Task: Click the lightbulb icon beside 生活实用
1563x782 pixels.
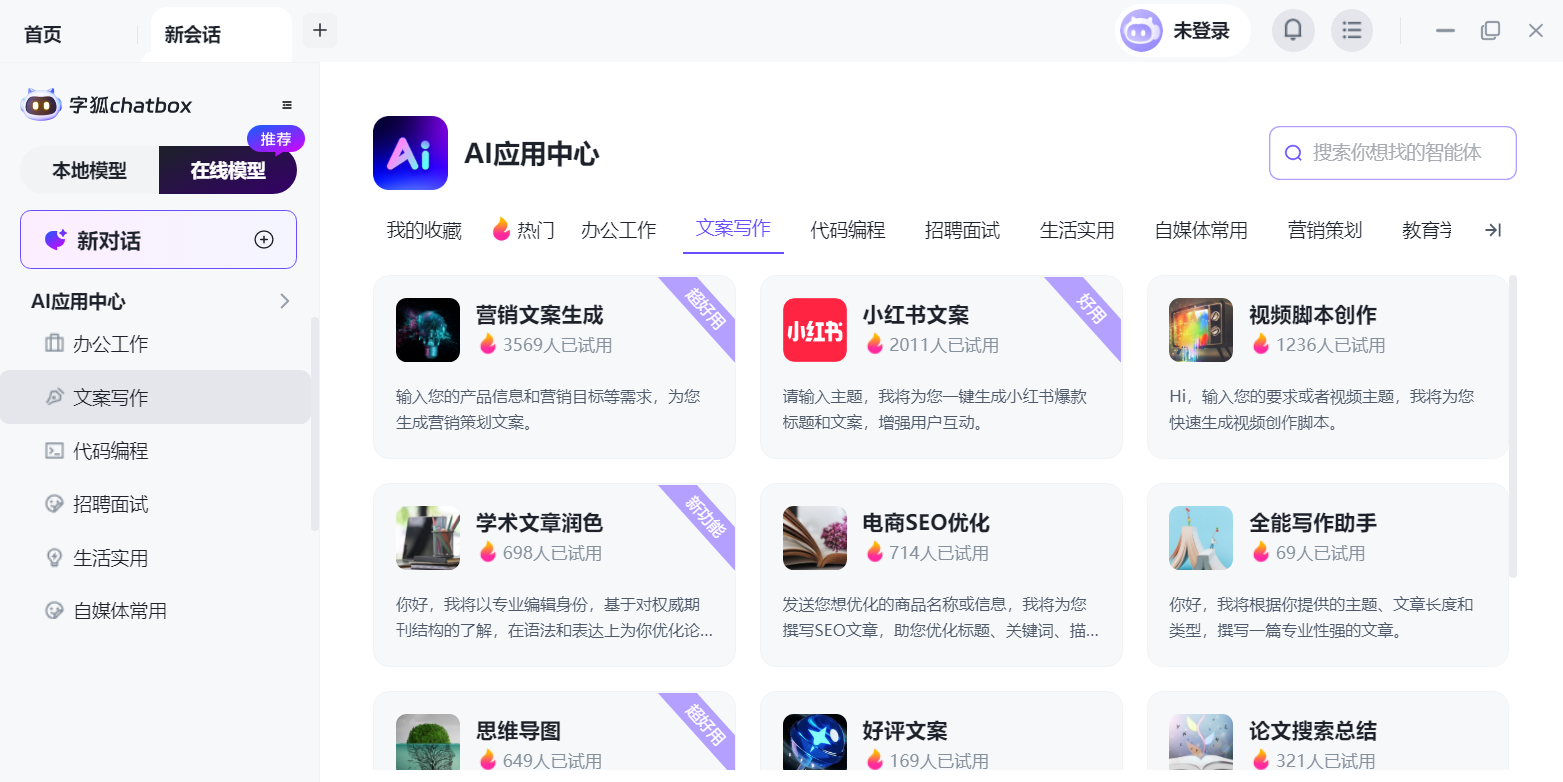Action: tap(54, 558)
